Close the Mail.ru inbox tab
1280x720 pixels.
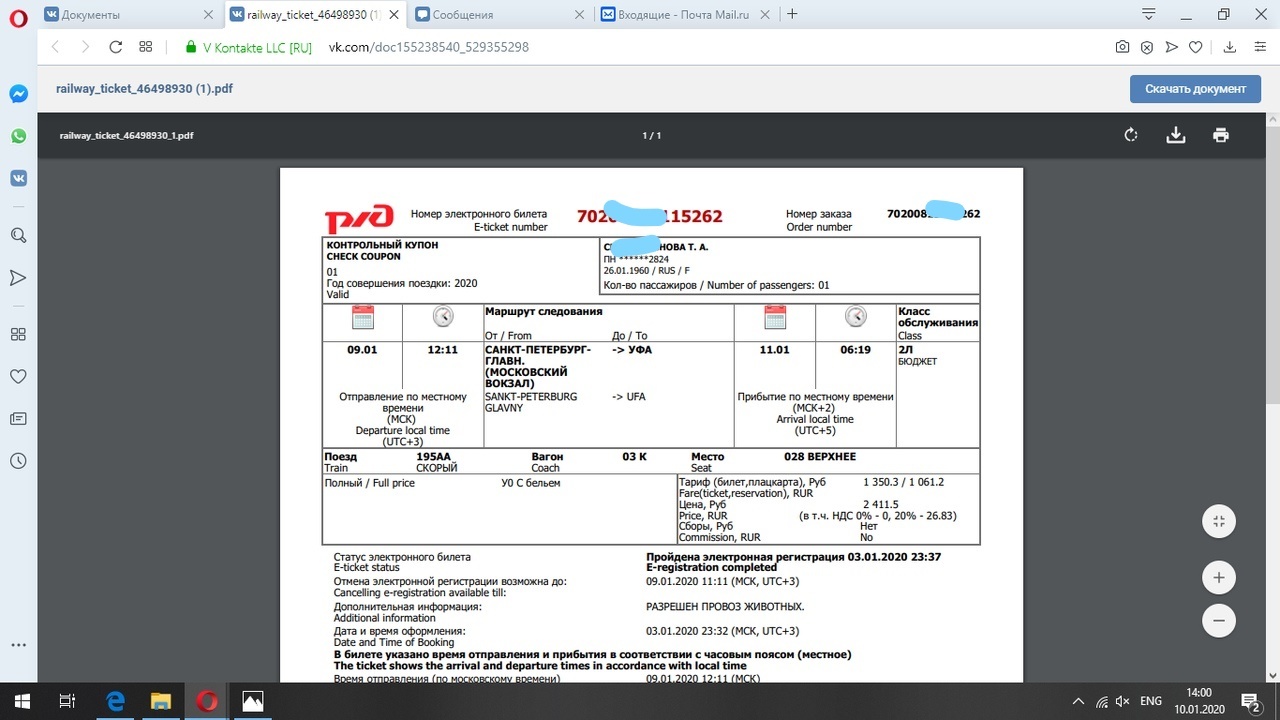(x=765, y=14)
